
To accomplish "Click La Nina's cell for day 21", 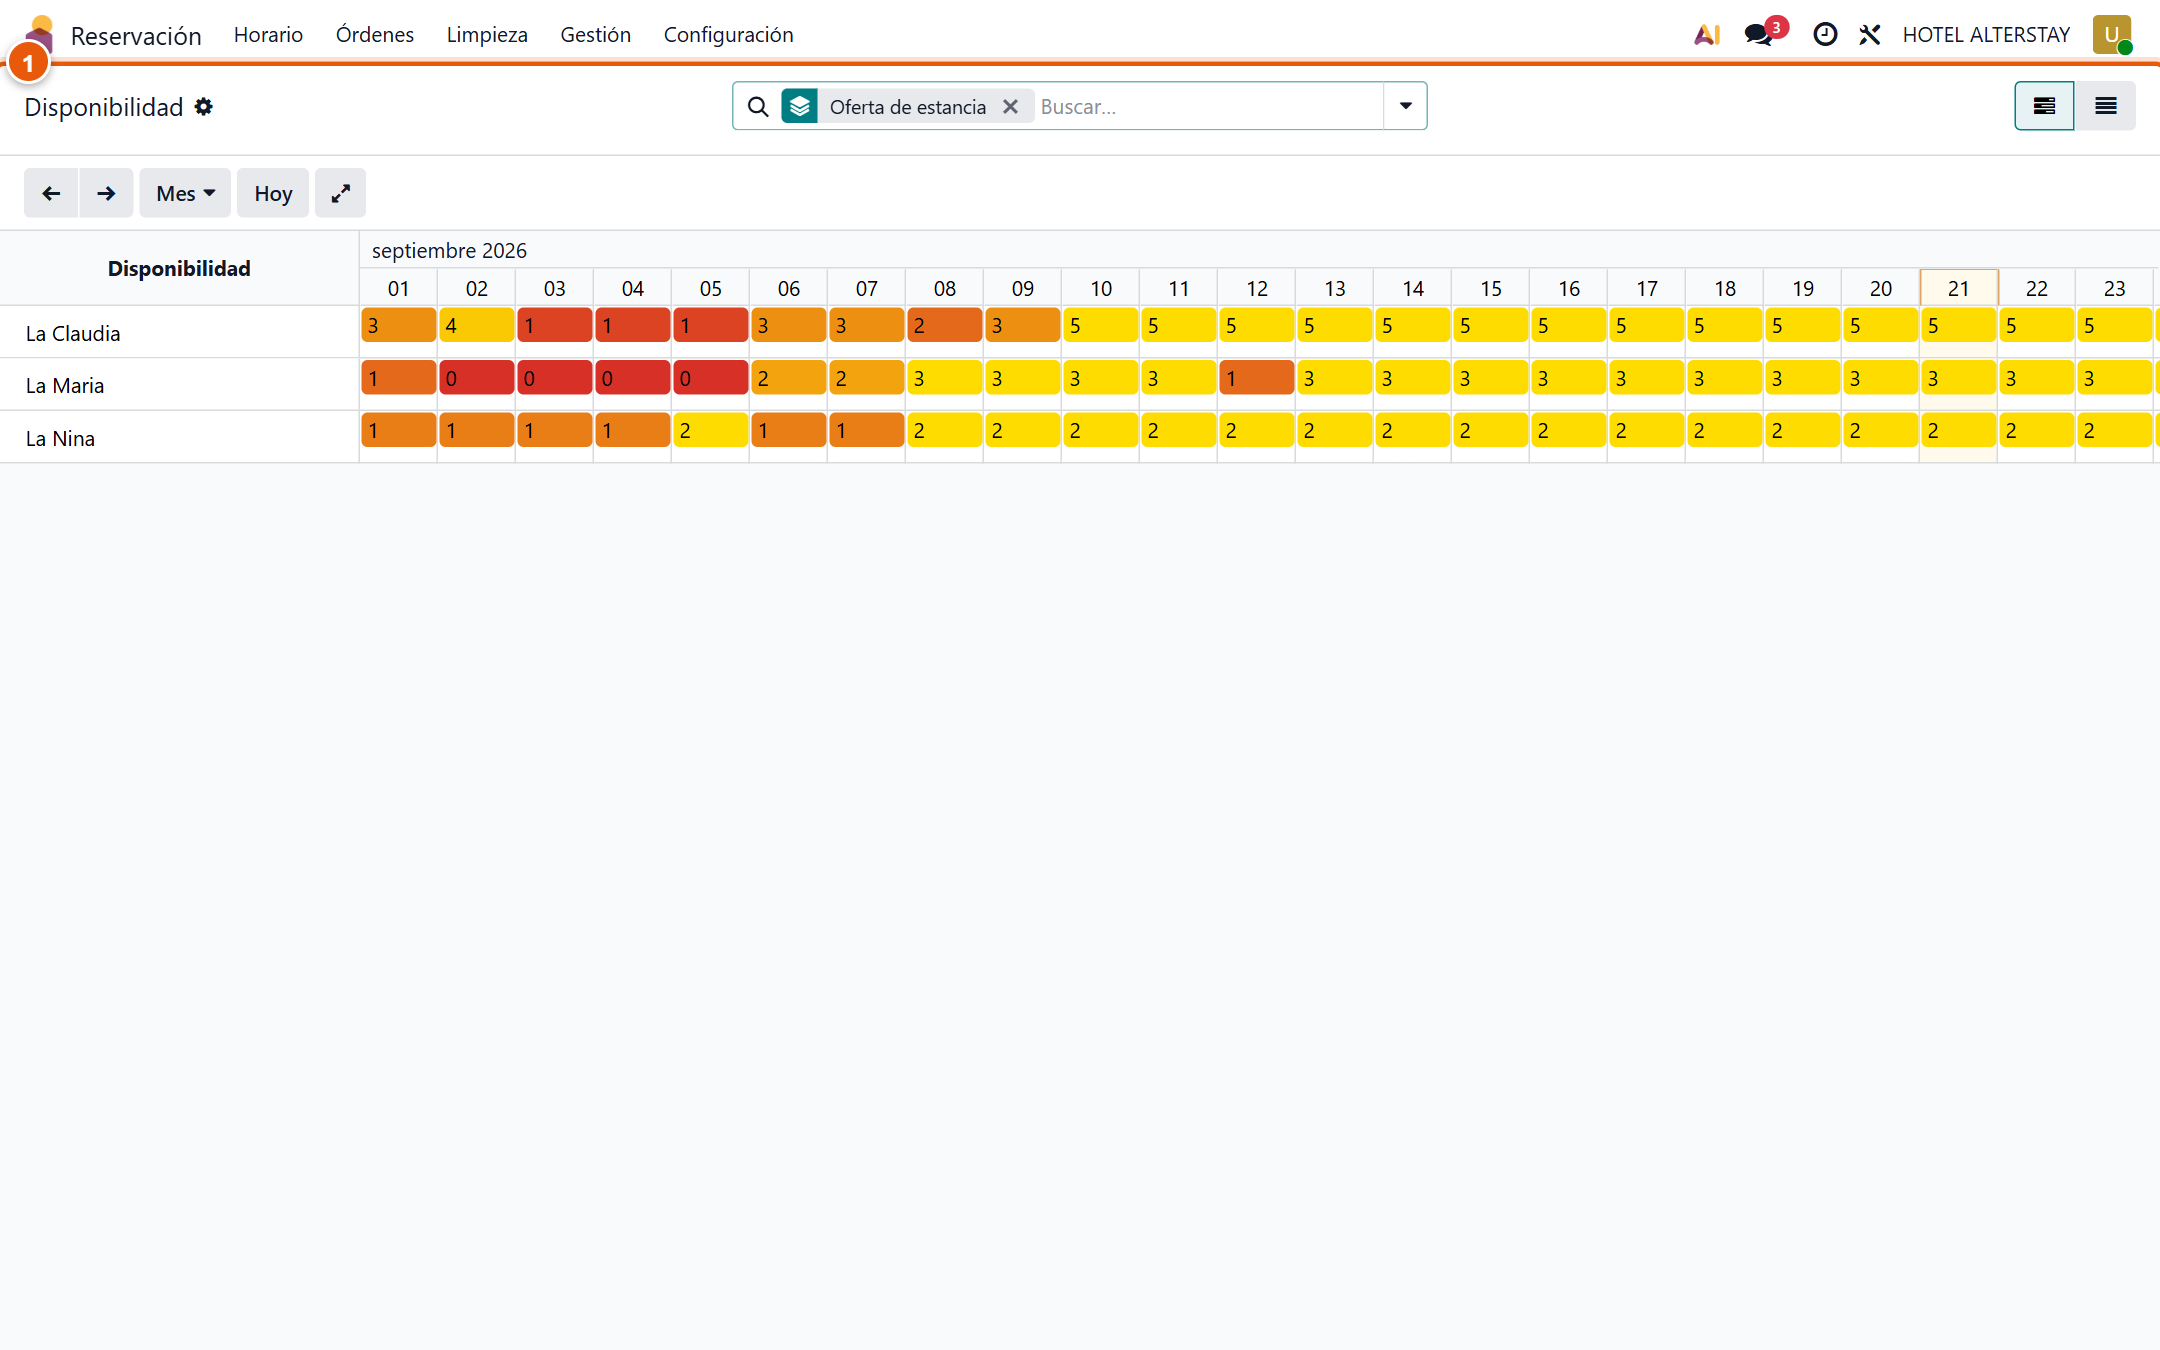I will point(1959,431).
